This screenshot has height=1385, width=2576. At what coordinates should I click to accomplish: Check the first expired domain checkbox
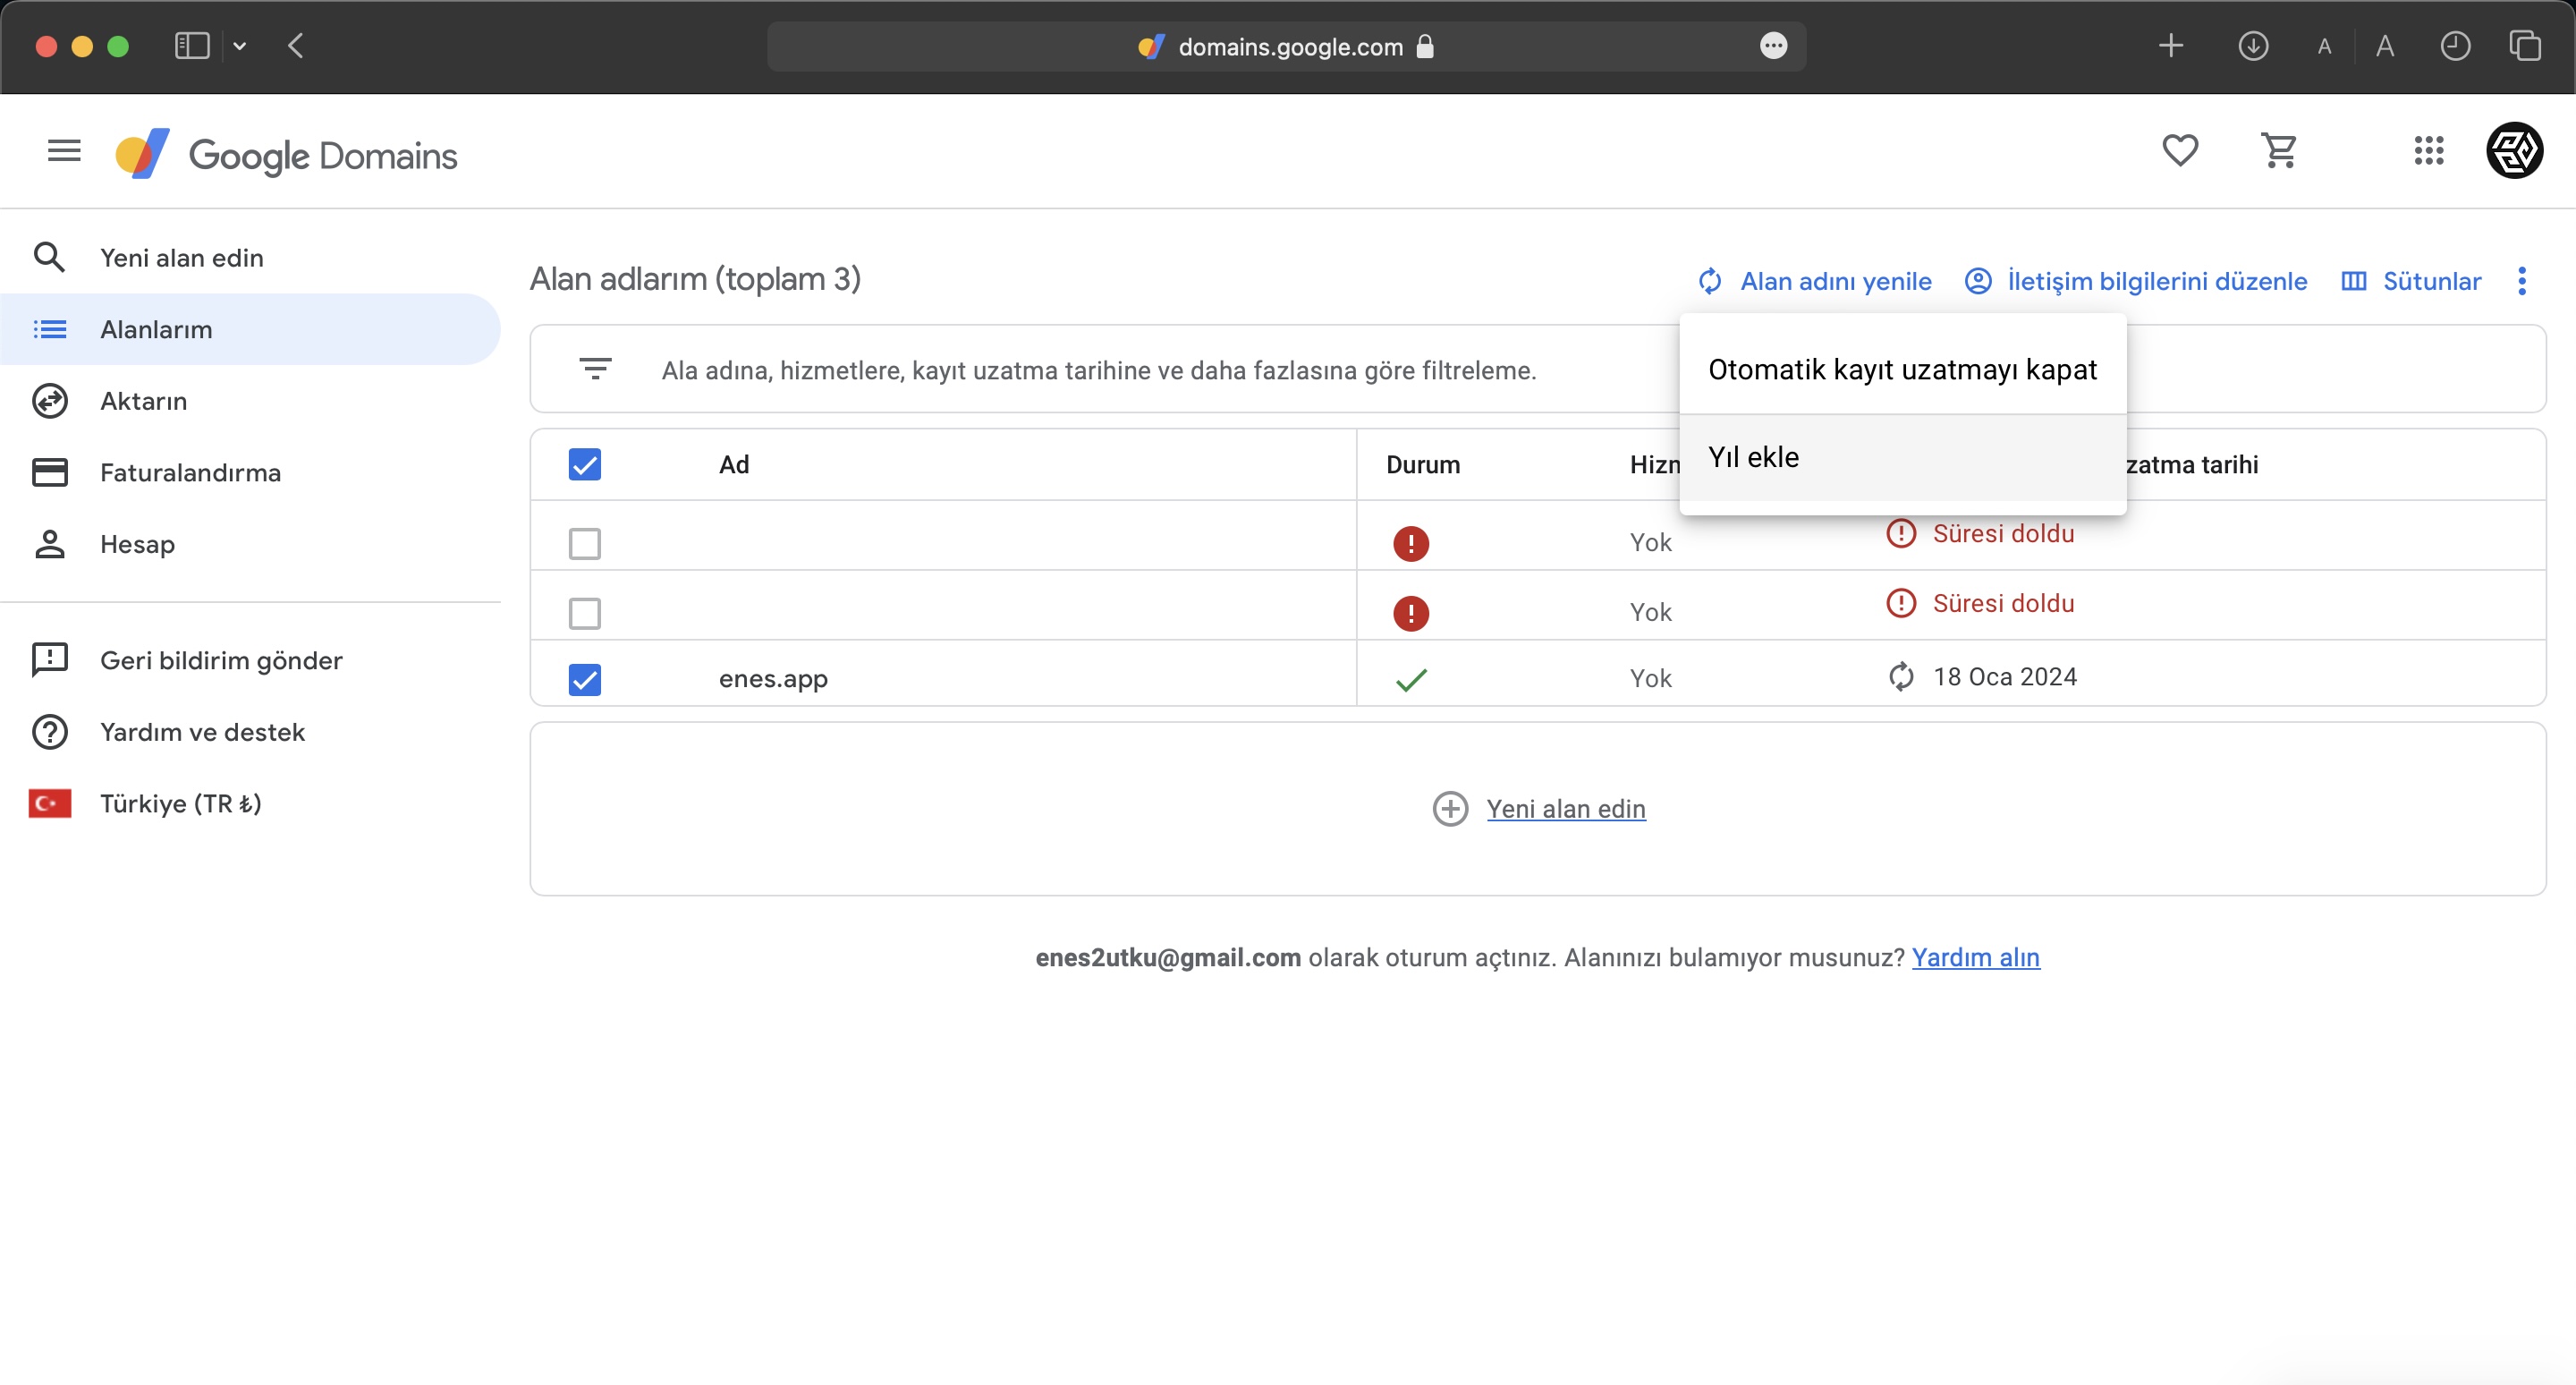[585, 544]
